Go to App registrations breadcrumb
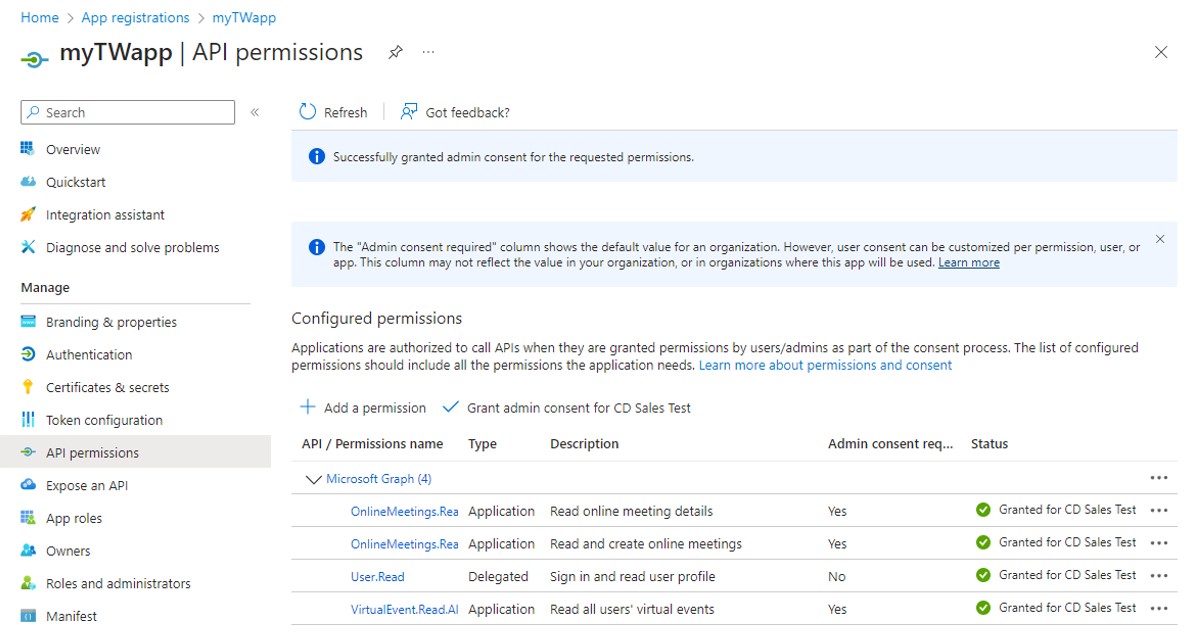This screenshot has height=635, width=1186. click(135, 17)
